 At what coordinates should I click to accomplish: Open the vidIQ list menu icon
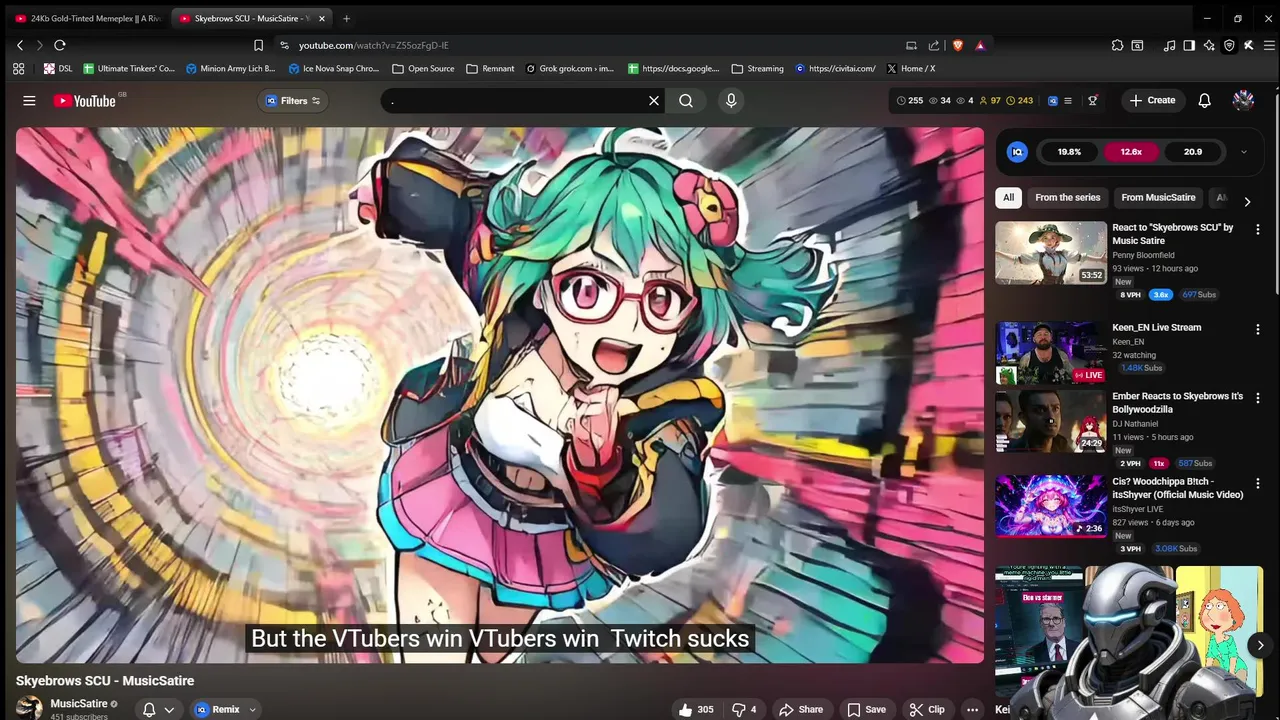pos(1068,100)
